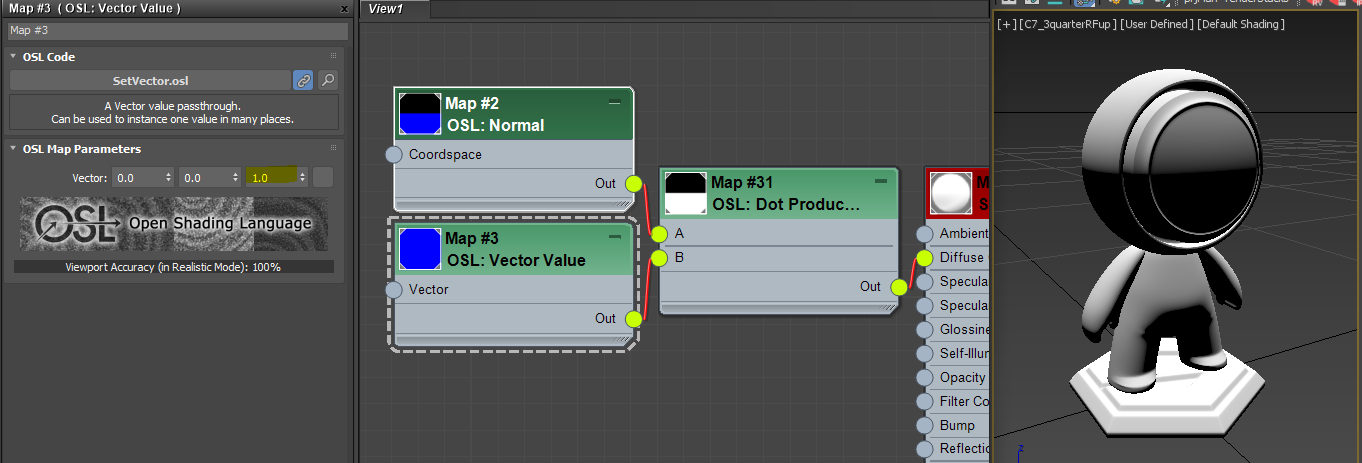
Task: Click the Map #3 blue thumbnail
Action: (420, 249)
